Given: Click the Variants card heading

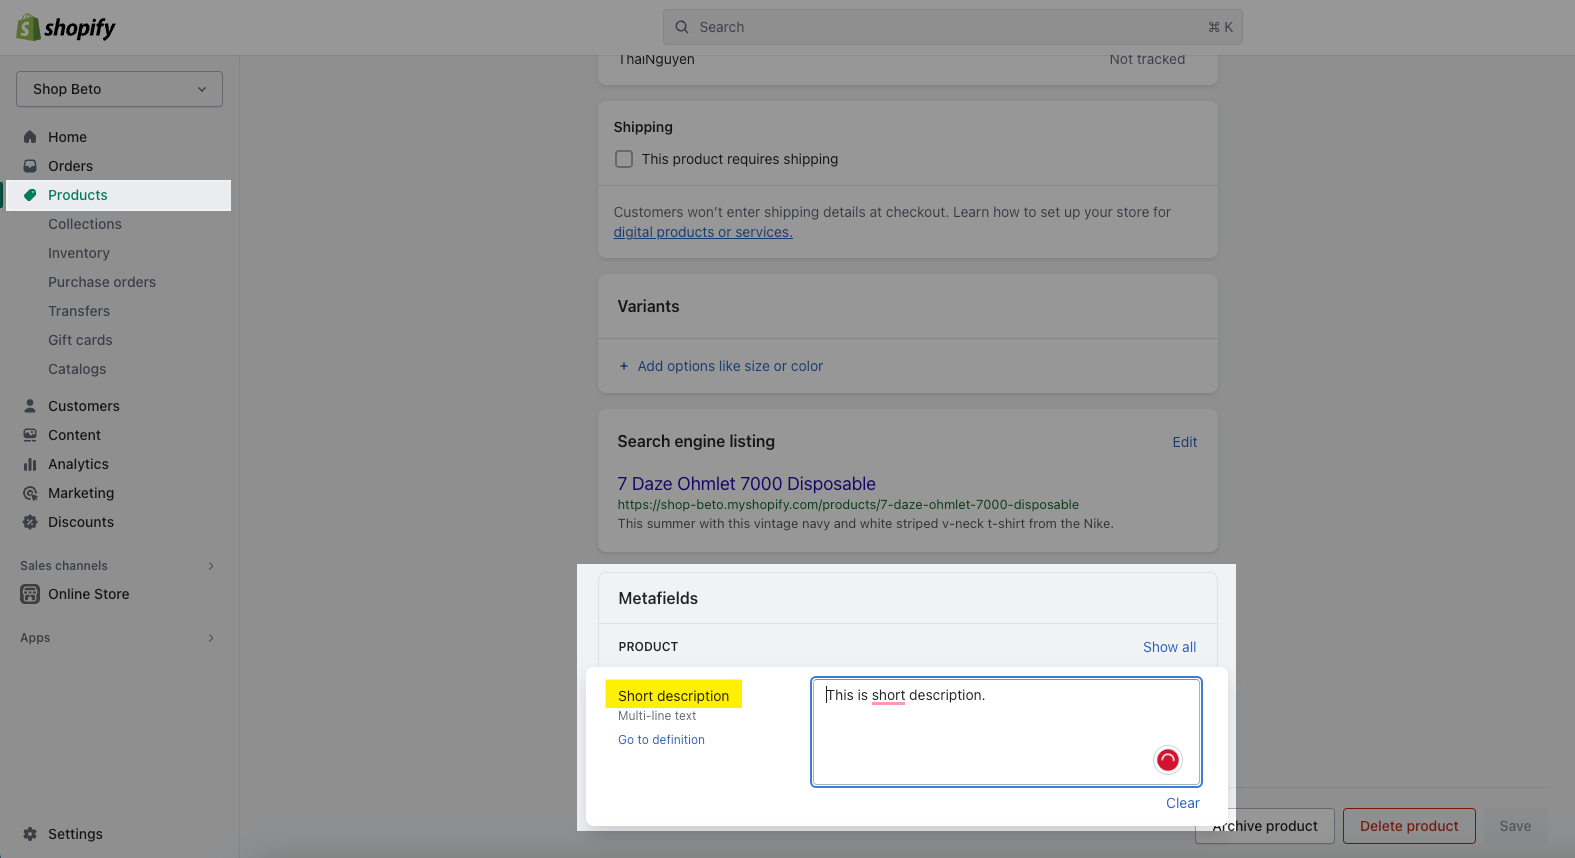Looking at the screenshot, I should pos(648,306).
